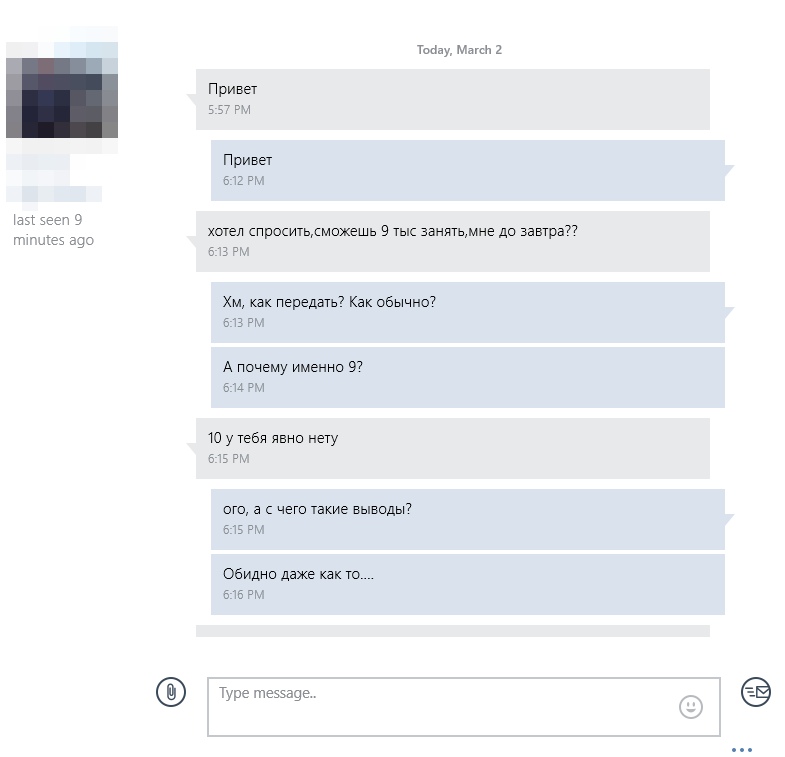This screenshot has height=757, width=785.
Task: Select the "10 у тебя явно нету" message
Action: click(452, 448)
